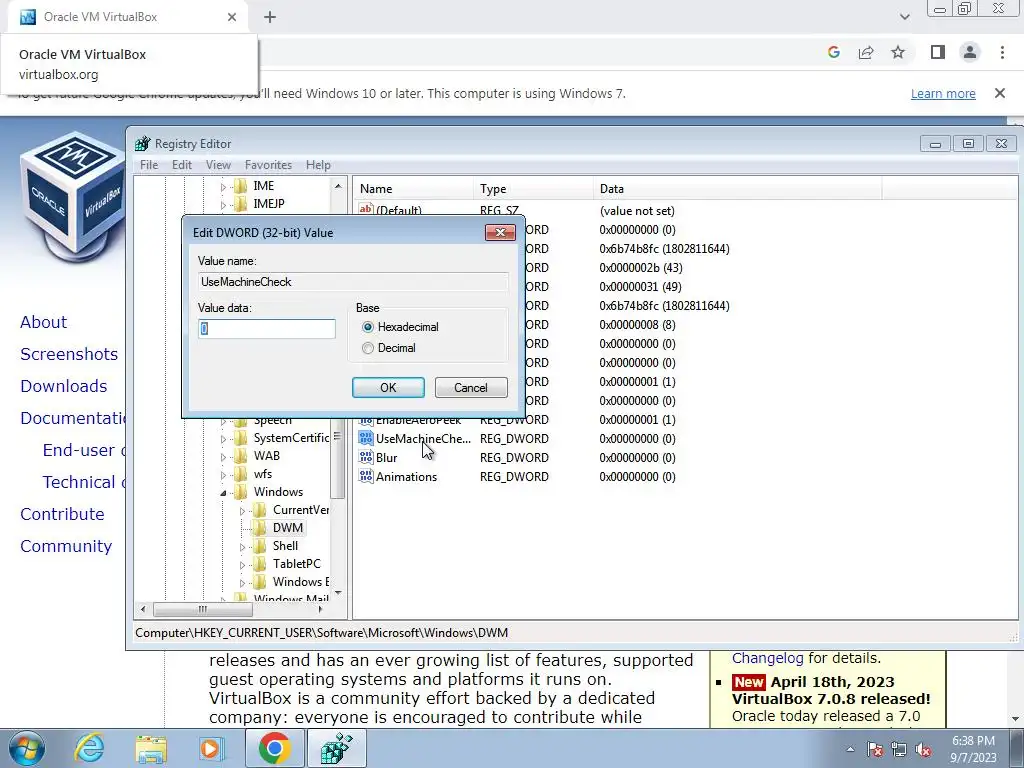The image size is (1024, 768).
Task: Expand the WAB tree node
Action: (223, 456)
